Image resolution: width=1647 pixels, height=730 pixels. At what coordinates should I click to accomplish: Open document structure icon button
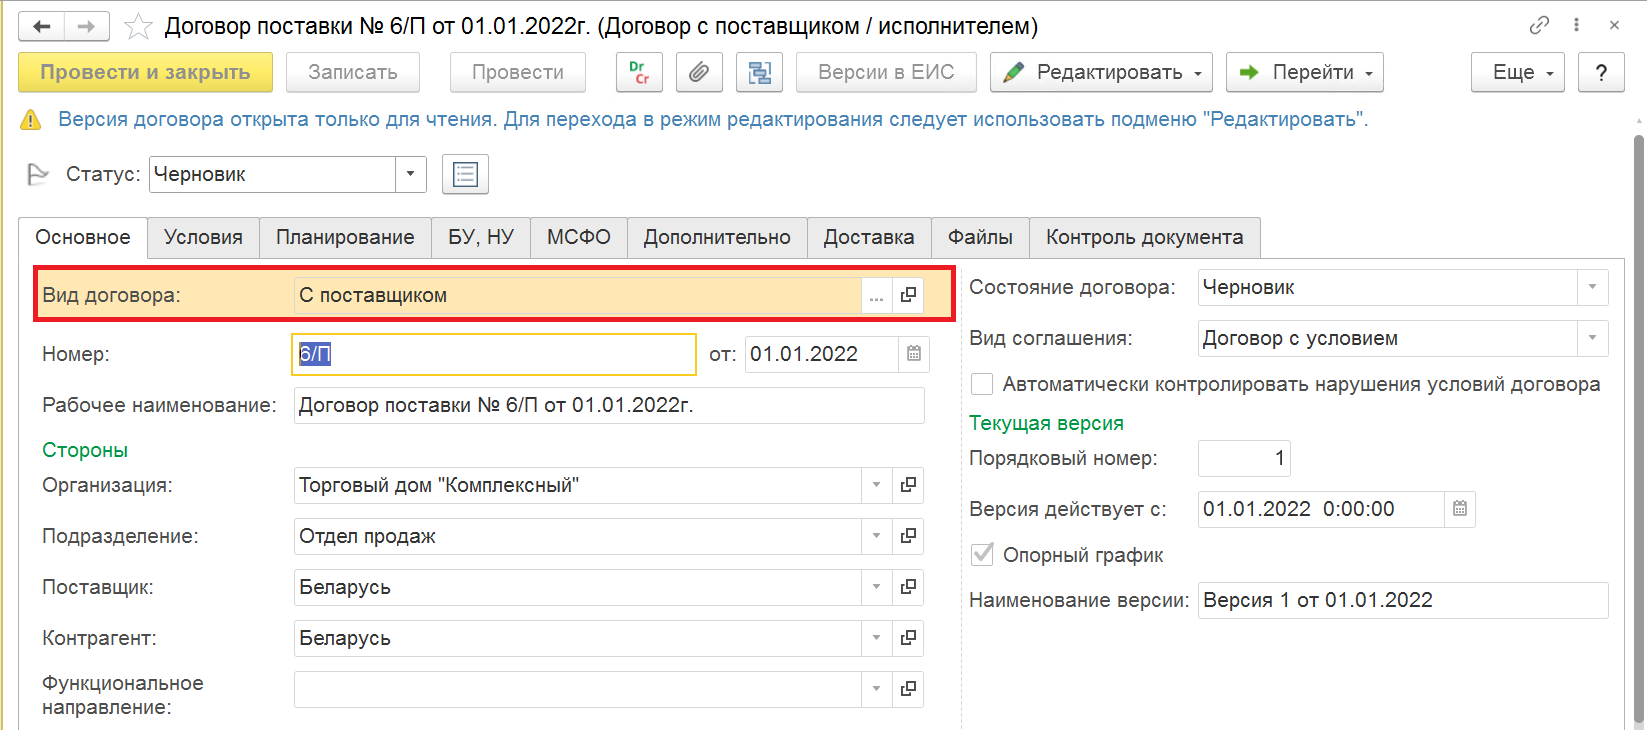[x=759, y=72]
